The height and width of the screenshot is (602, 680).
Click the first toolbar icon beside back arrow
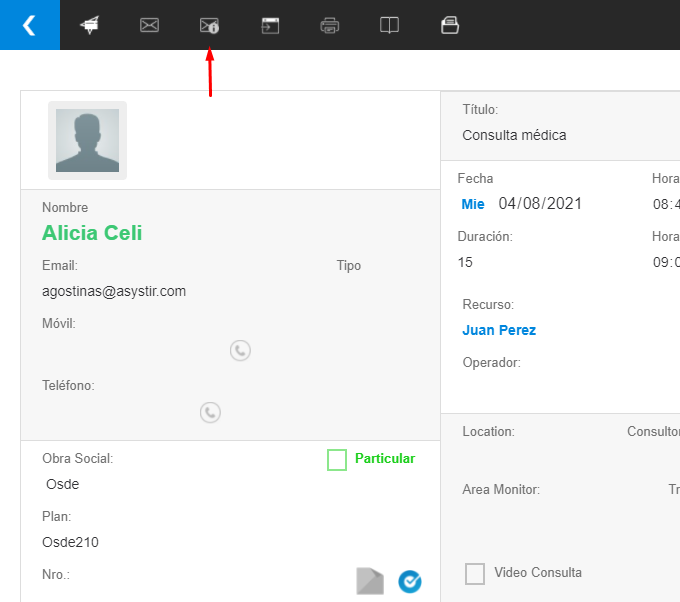click(x=90, y=26)
